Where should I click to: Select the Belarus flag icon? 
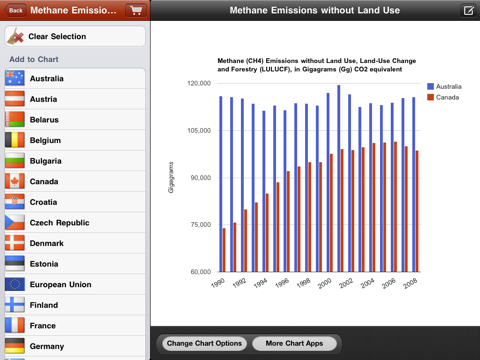tap(15, 120)
